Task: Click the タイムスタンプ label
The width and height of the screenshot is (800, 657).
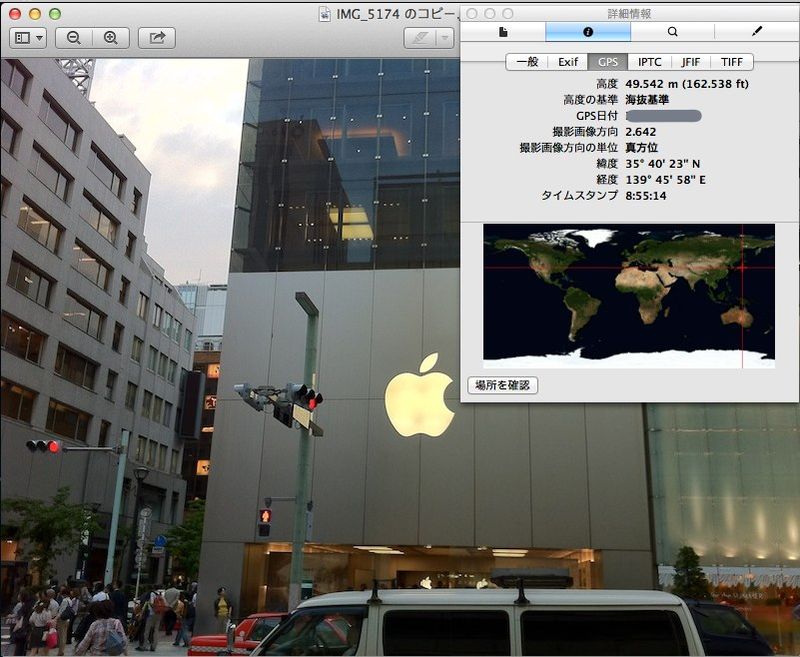Action: coord(580,196)
